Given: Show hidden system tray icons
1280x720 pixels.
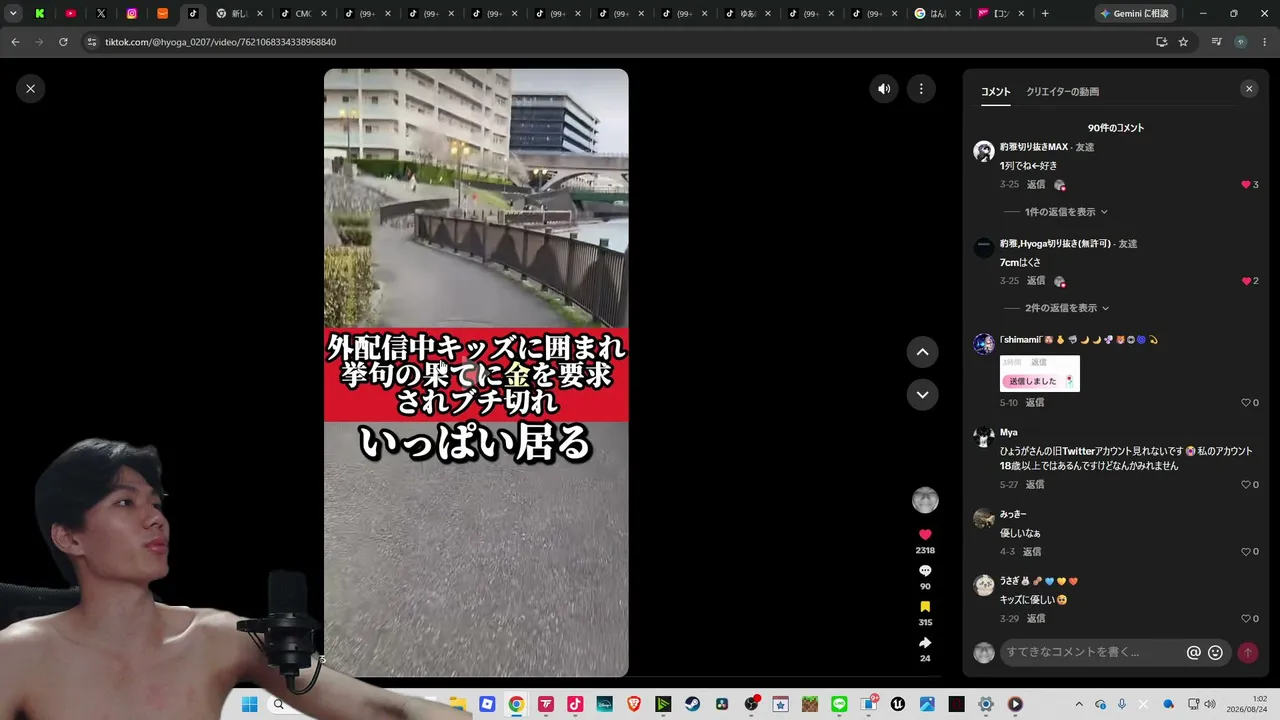Looking at the screenshot, I should point(1079,704).
